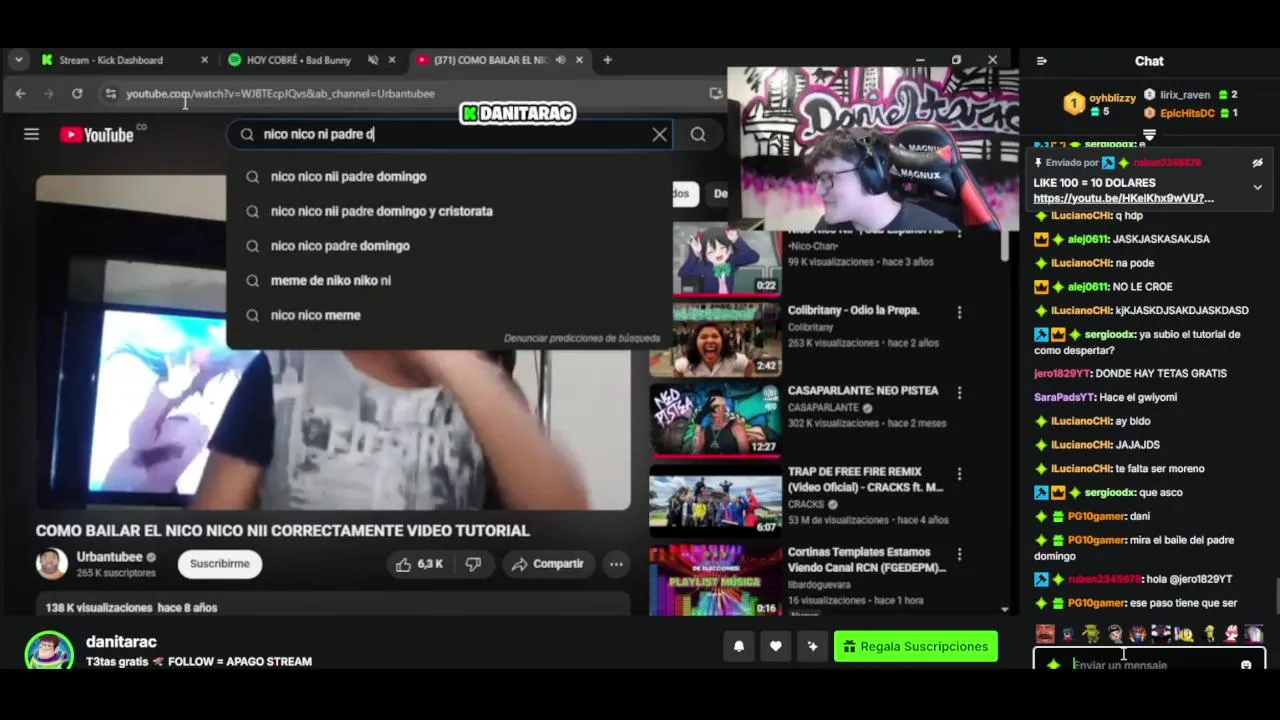Open options for TRAP DE FREE FIRE video
The height and width of the screenshot is (720, 1280).
coord(959,474)
